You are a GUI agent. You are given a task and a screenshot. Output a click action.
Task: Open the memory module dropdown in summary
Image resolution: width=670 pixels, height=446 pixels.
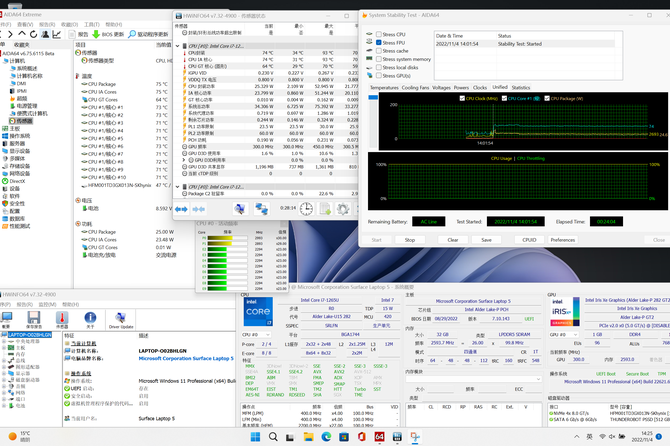click(x=473, y=379)
